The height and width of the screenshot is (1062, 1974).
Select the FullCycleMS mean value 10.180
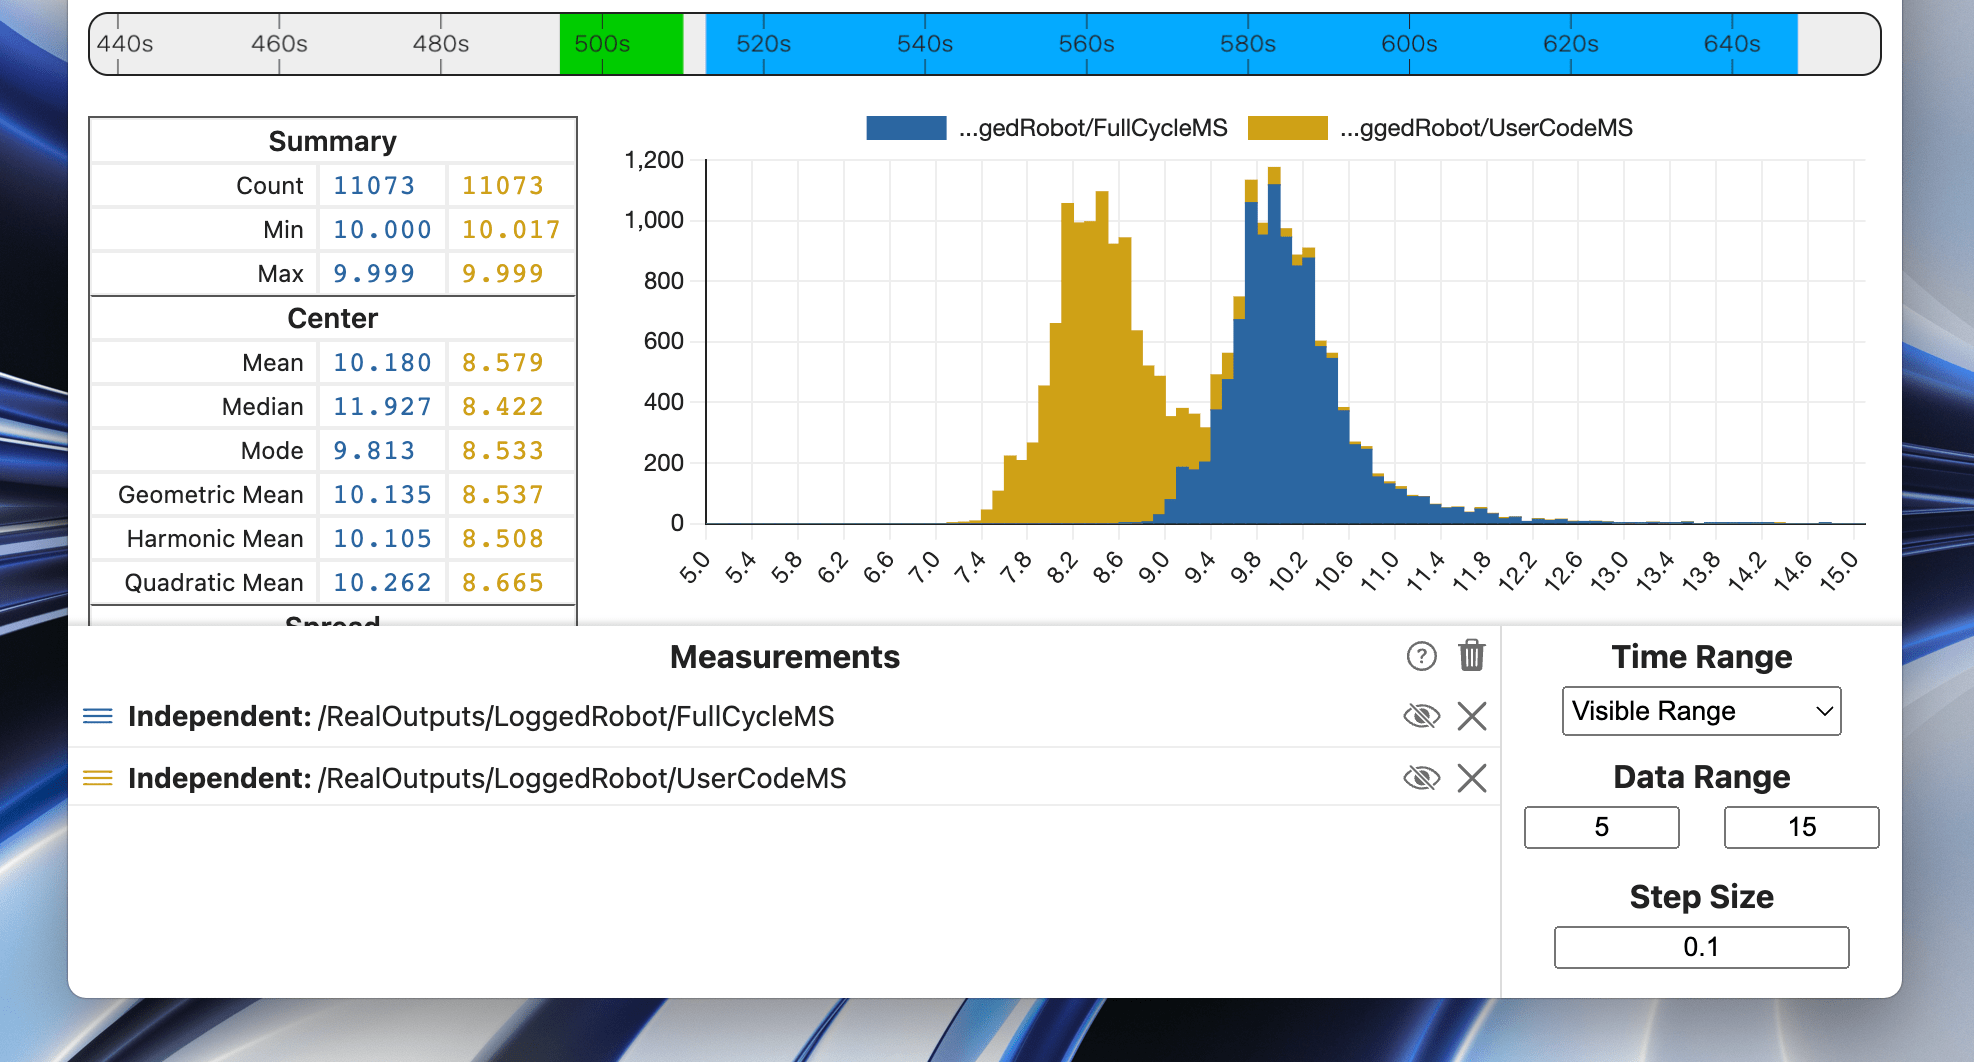(382, 362)
